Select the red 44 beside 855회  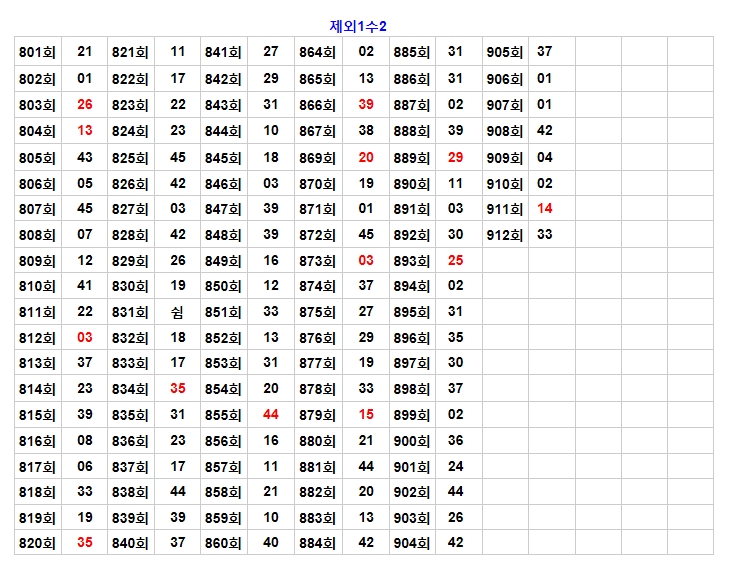click(271, 415)
